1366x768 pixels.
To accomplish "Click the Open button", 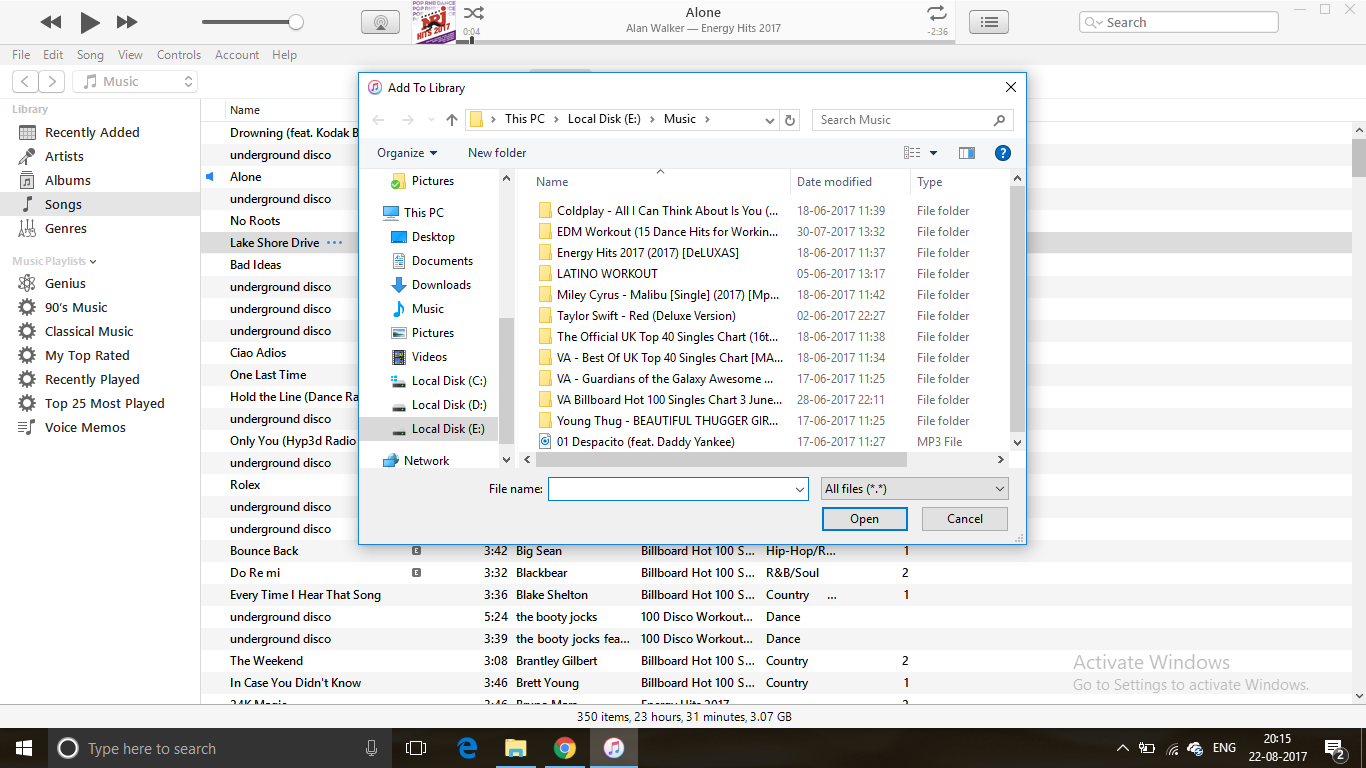I will (865, 519).
